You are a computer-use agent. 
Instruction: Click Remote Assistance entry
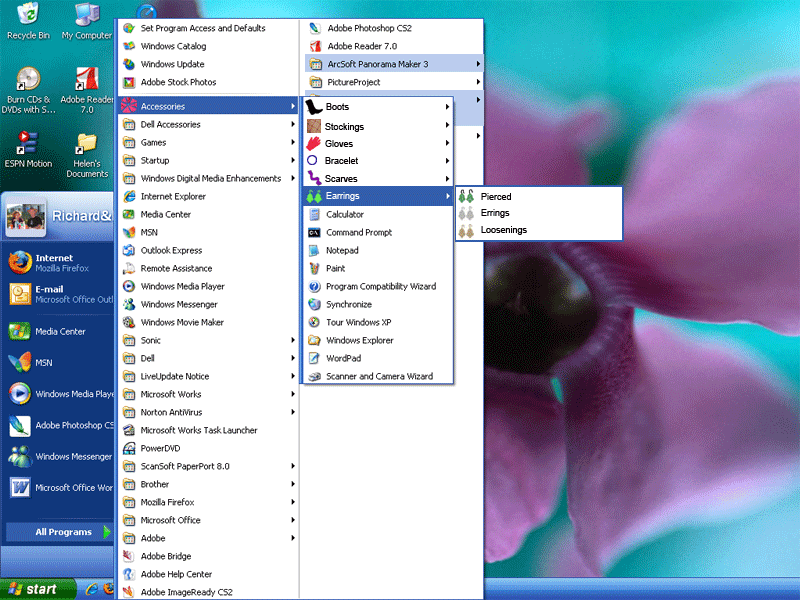(208, 268)
